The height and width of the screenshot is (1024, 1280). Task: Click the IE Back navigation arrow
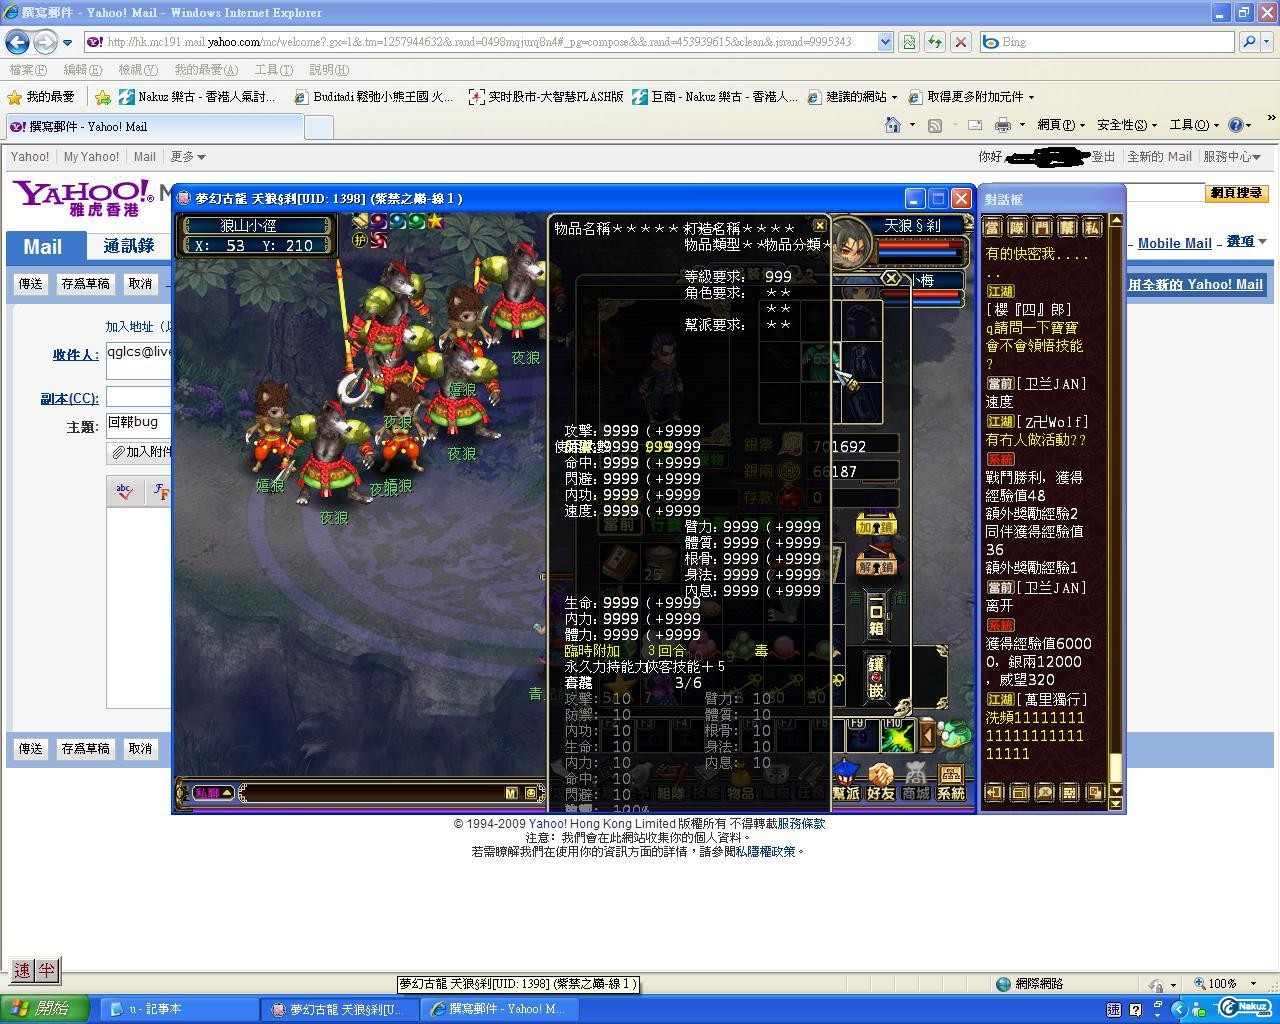[x=17, y=42]
